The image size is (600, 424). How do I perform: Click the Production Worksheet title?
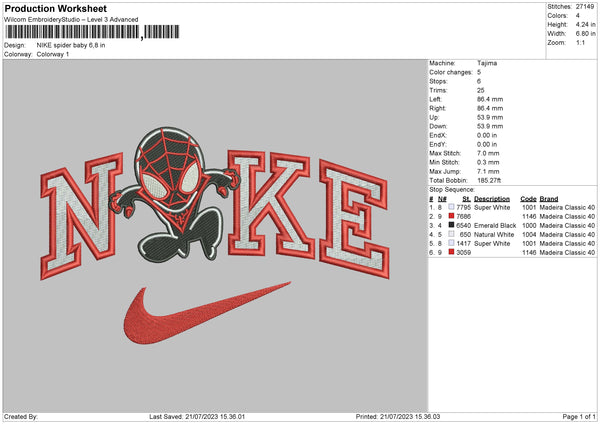(55, 8)
